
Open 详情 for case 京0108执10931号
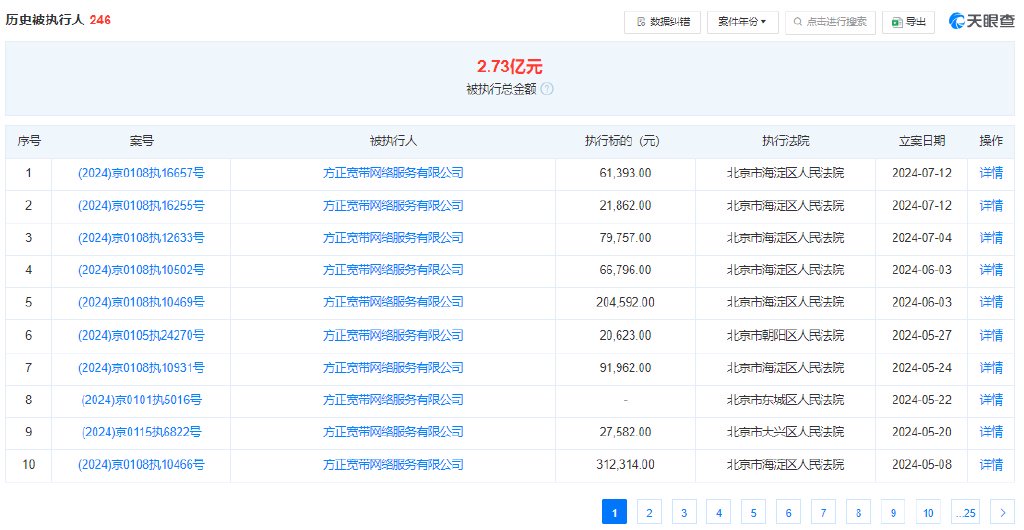pos(991,368)
